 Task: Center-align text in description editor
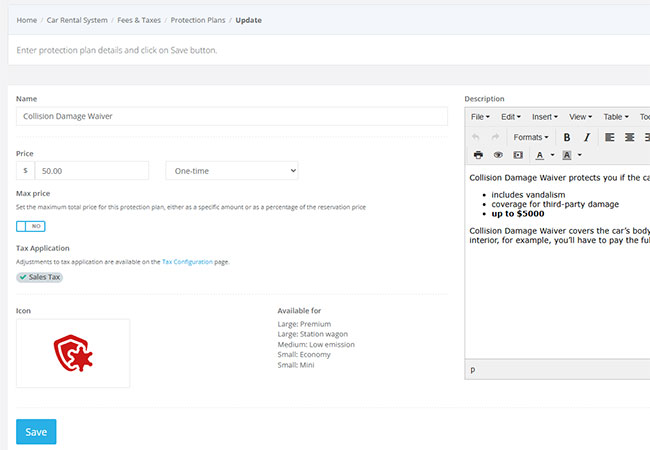click(629, 137)
